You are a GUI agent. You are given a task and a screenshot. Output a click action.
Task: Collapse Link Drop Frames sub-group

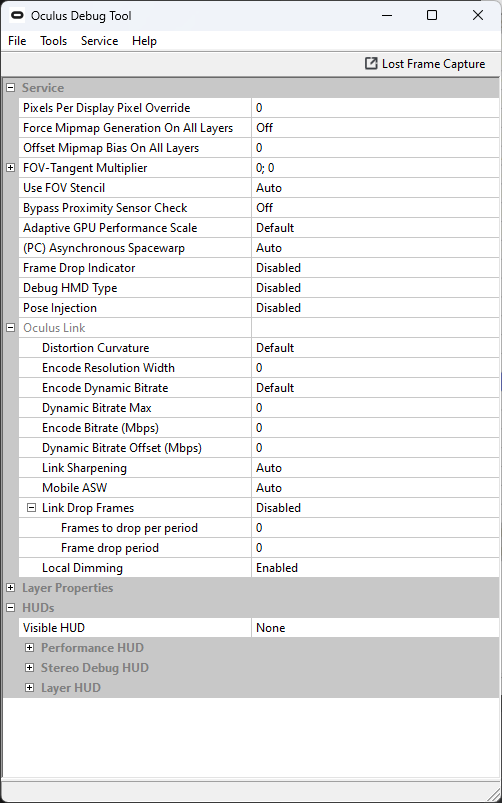click(32, 508)
